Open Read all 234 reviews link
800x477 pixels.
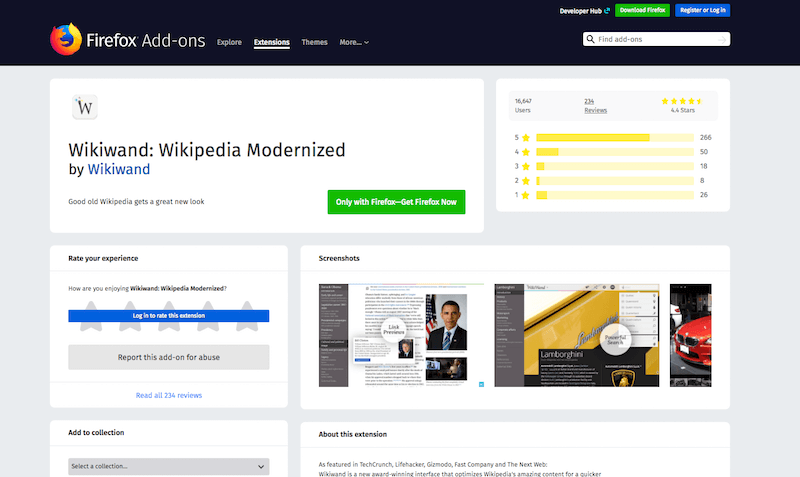(169, 395)
